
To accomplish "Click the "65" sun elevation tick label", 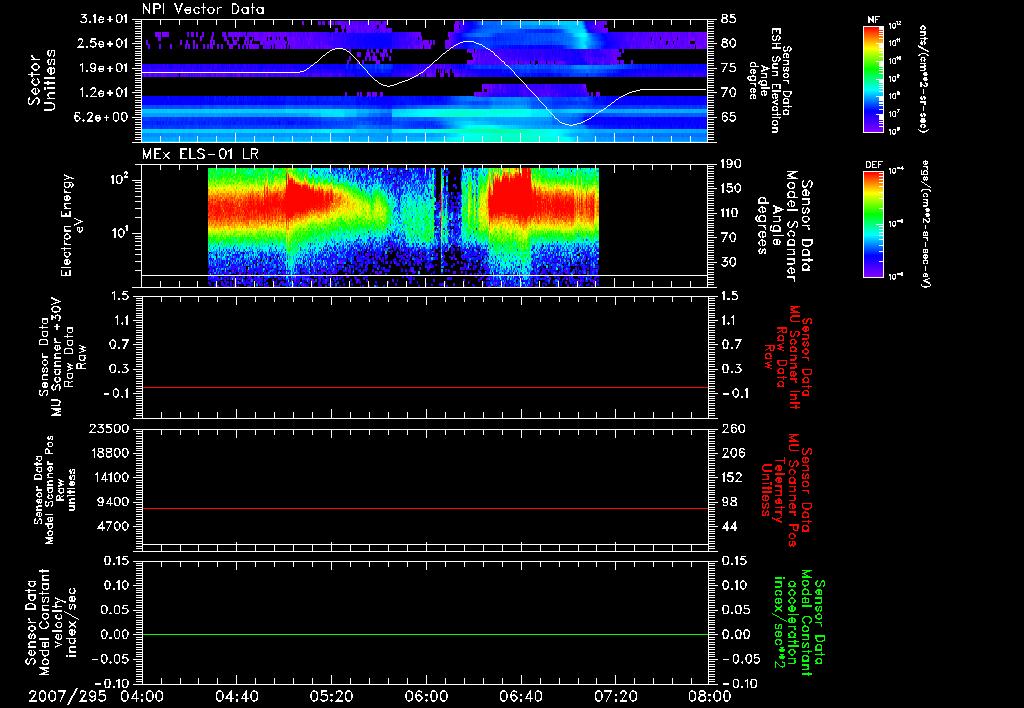I will pos(729,117).
